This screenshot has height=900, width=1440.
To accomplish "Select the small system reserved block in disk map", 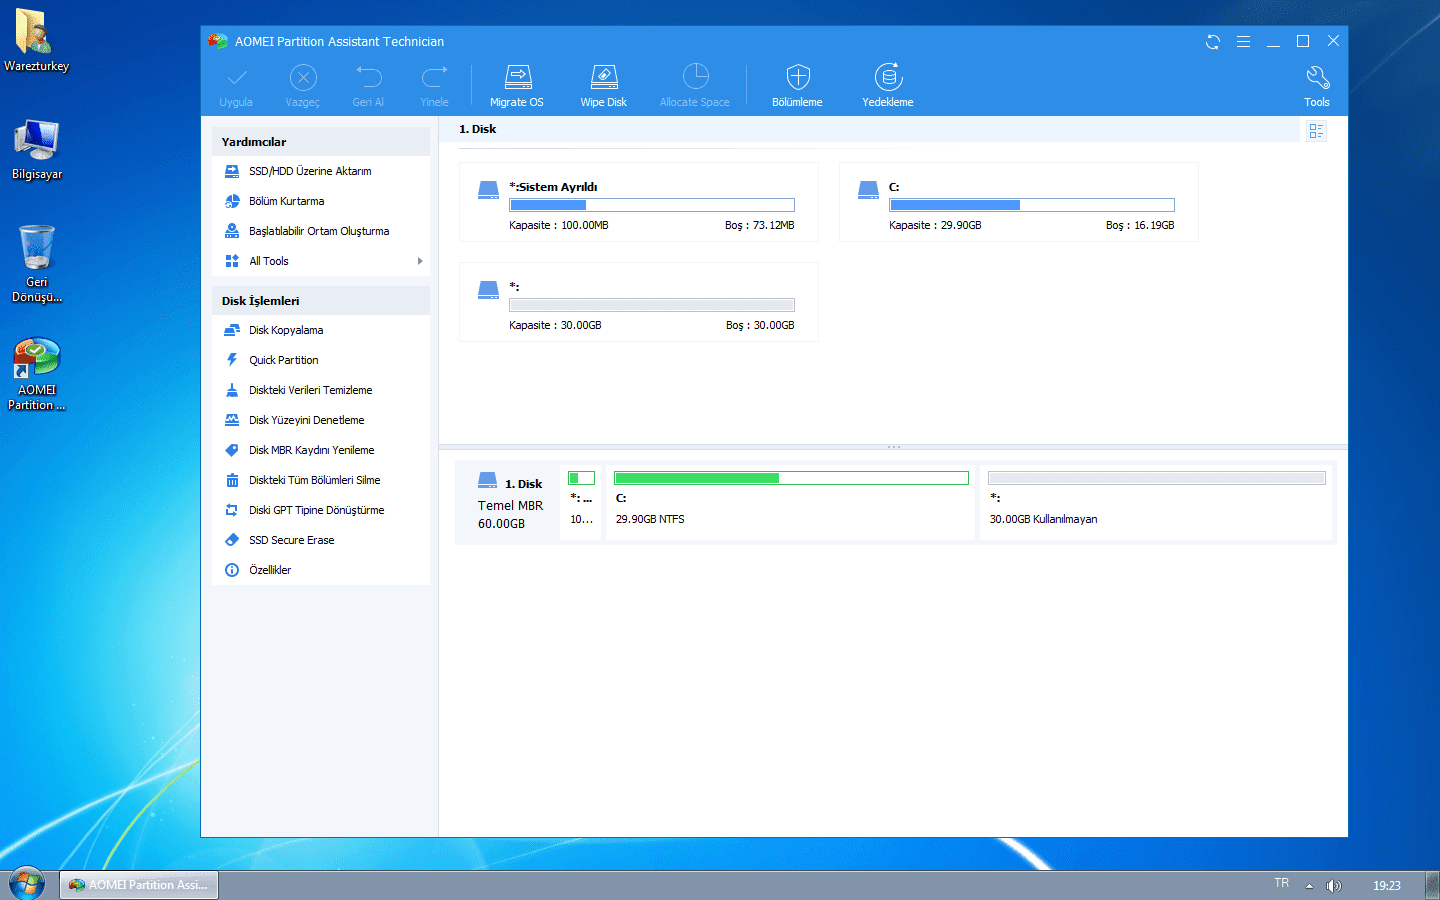I will [581, 502].
